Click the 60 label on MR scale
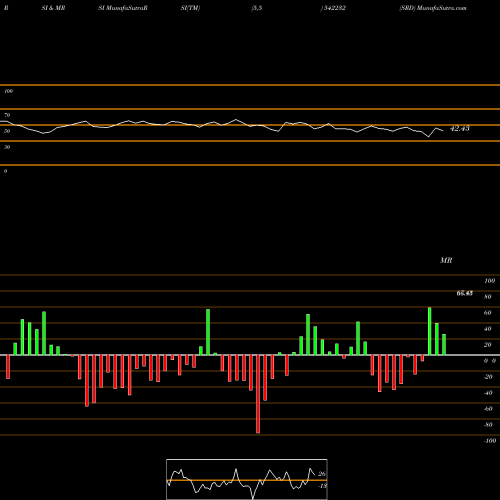This screenshot has width=500, height=500. [x=487, y=313]
